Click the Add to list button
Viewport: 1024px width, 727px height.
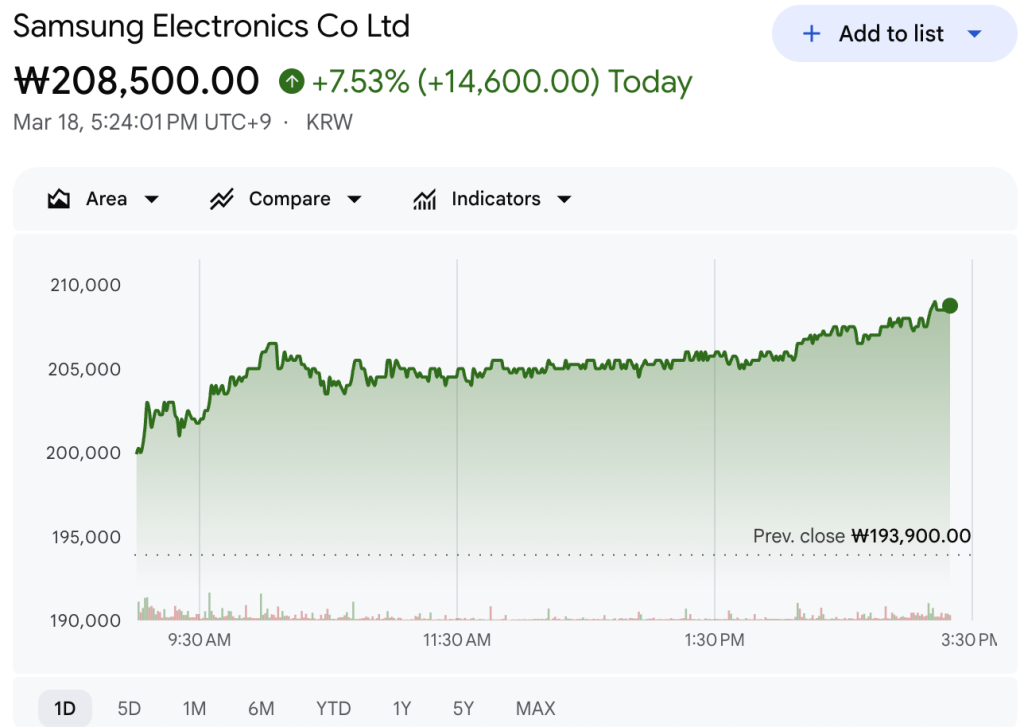[x=890, y=34]
